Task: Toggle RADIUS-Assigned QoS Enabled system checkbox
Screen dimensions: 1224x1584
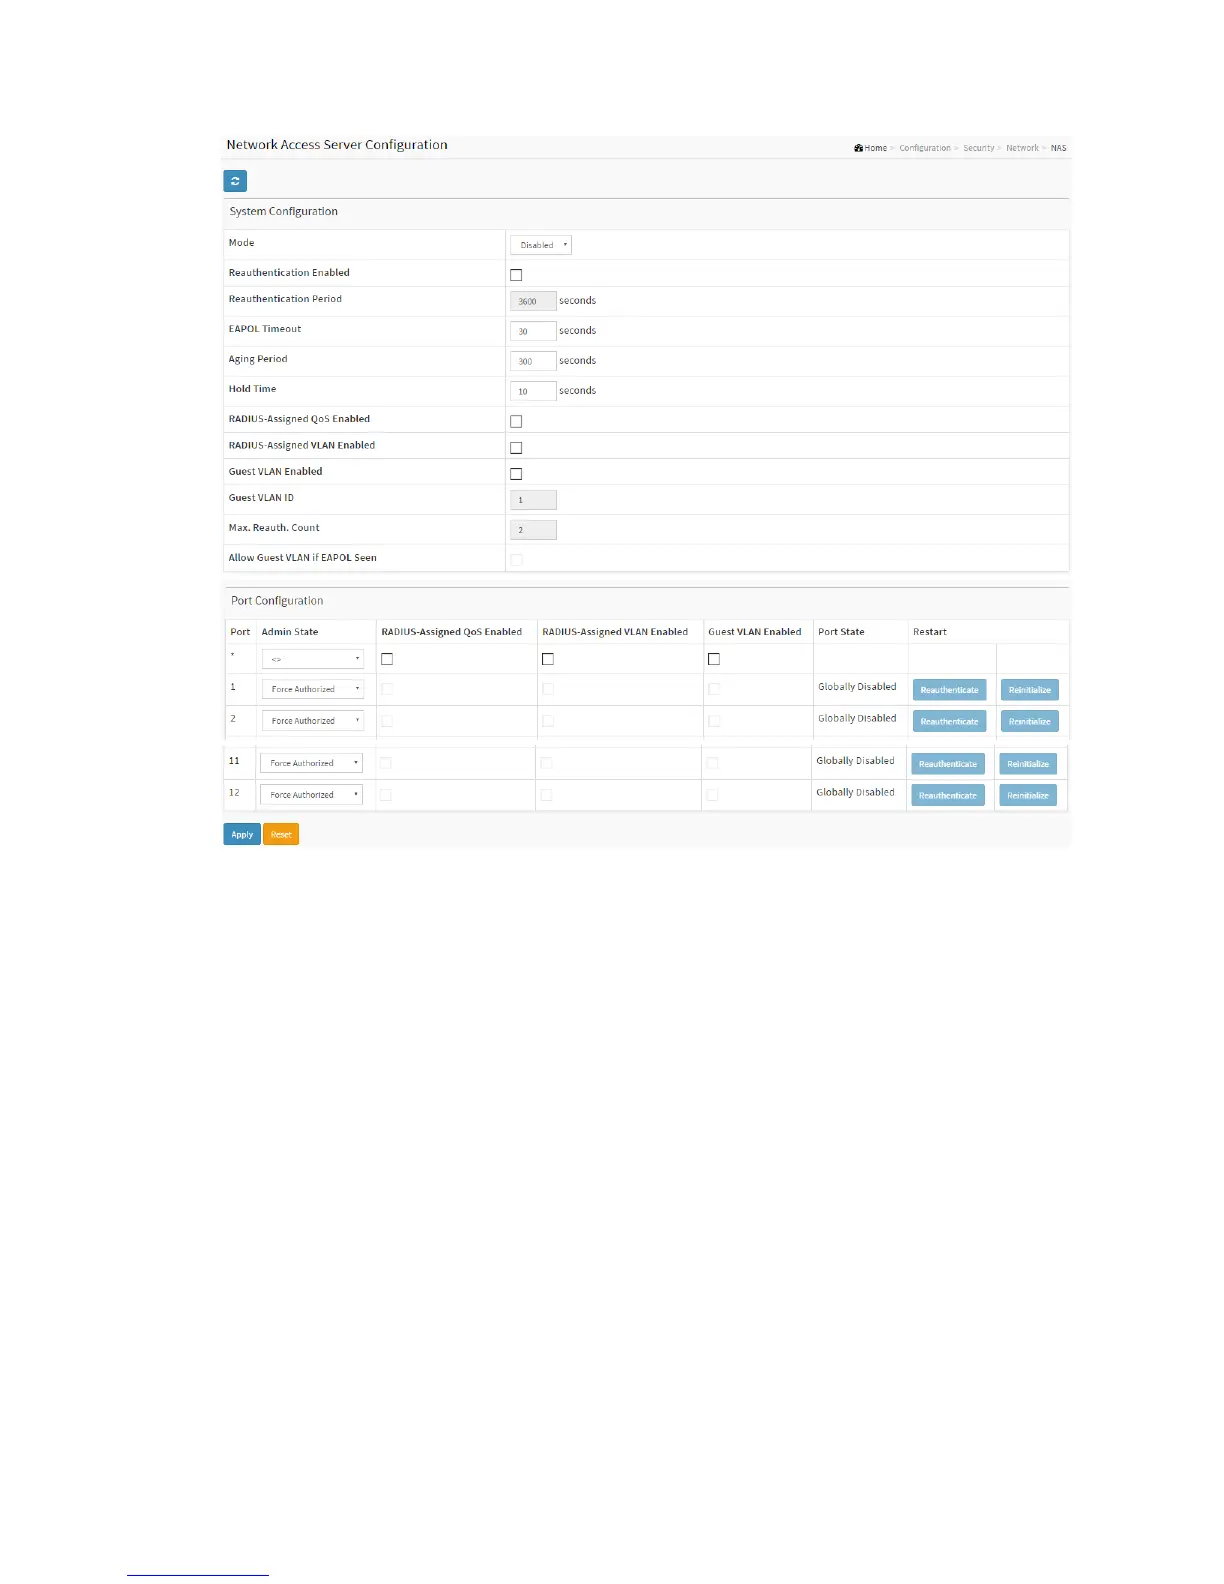Action: pos(516,422)
